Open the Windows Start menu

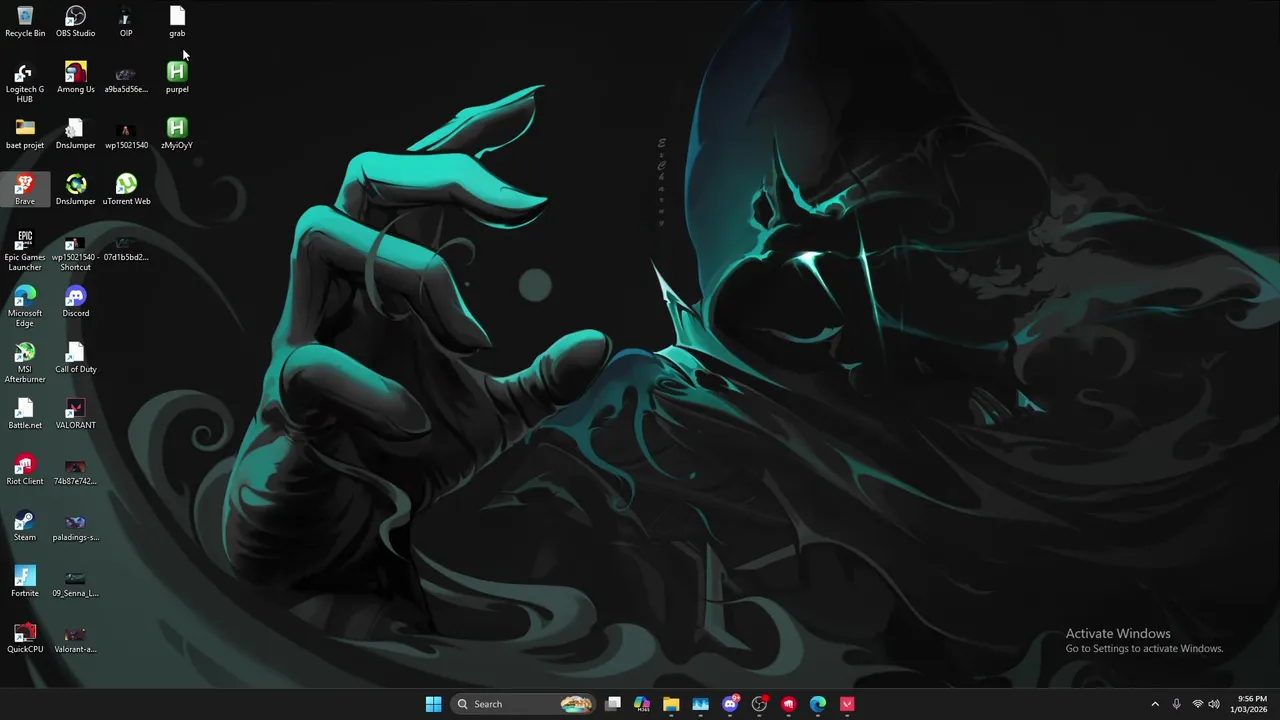click(x=433, y=704)
